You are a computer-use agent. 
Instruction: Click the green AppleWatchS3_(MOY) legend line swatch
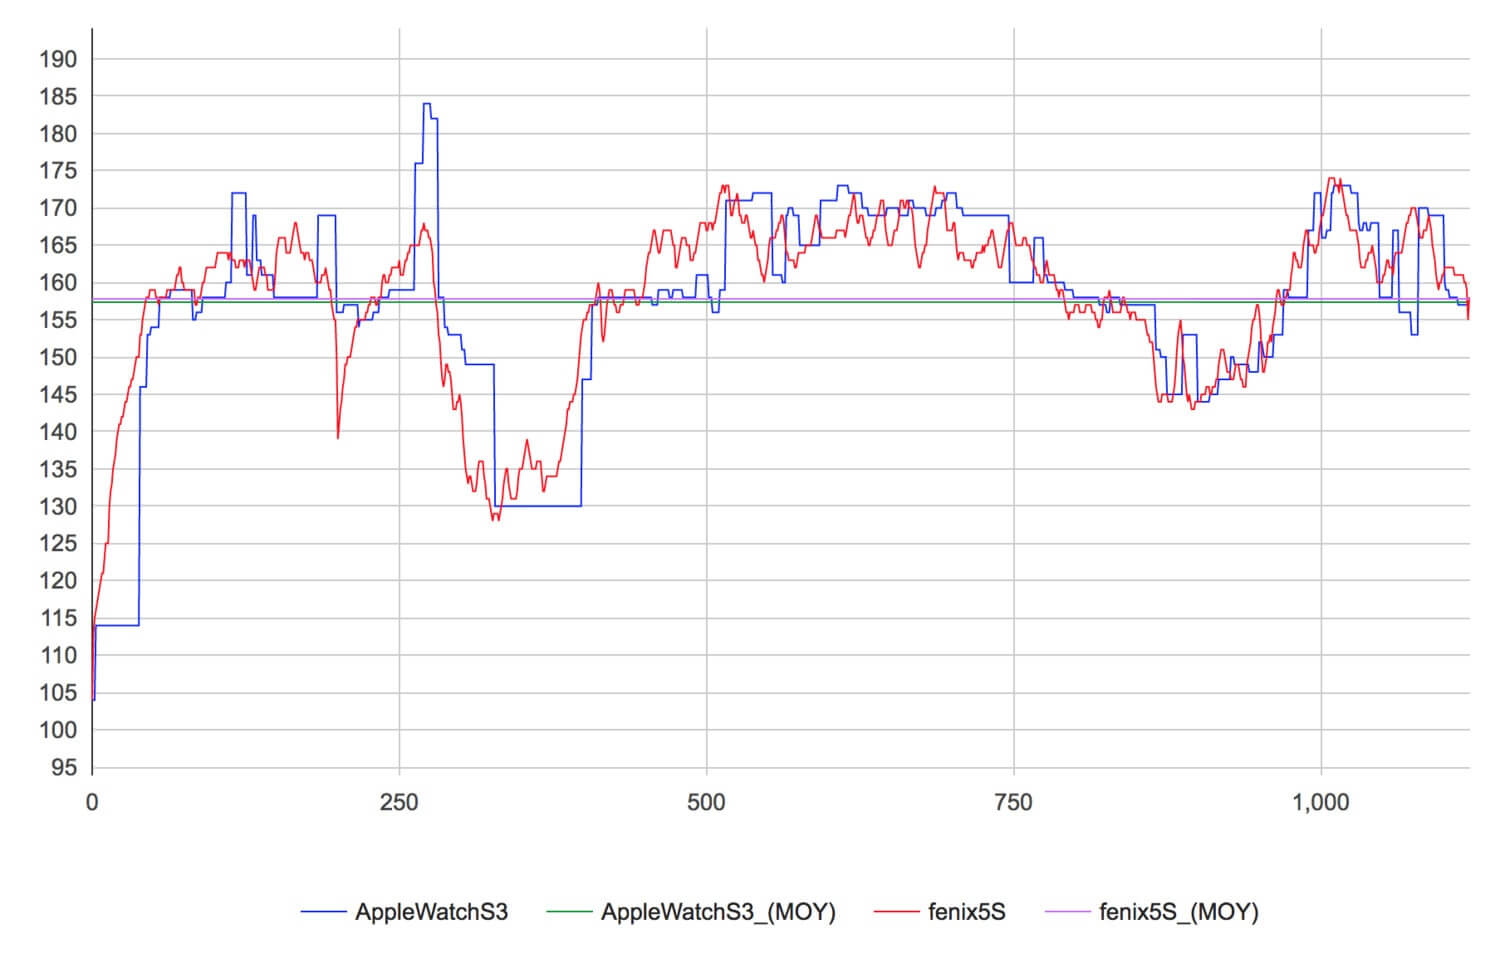[569, 911]
